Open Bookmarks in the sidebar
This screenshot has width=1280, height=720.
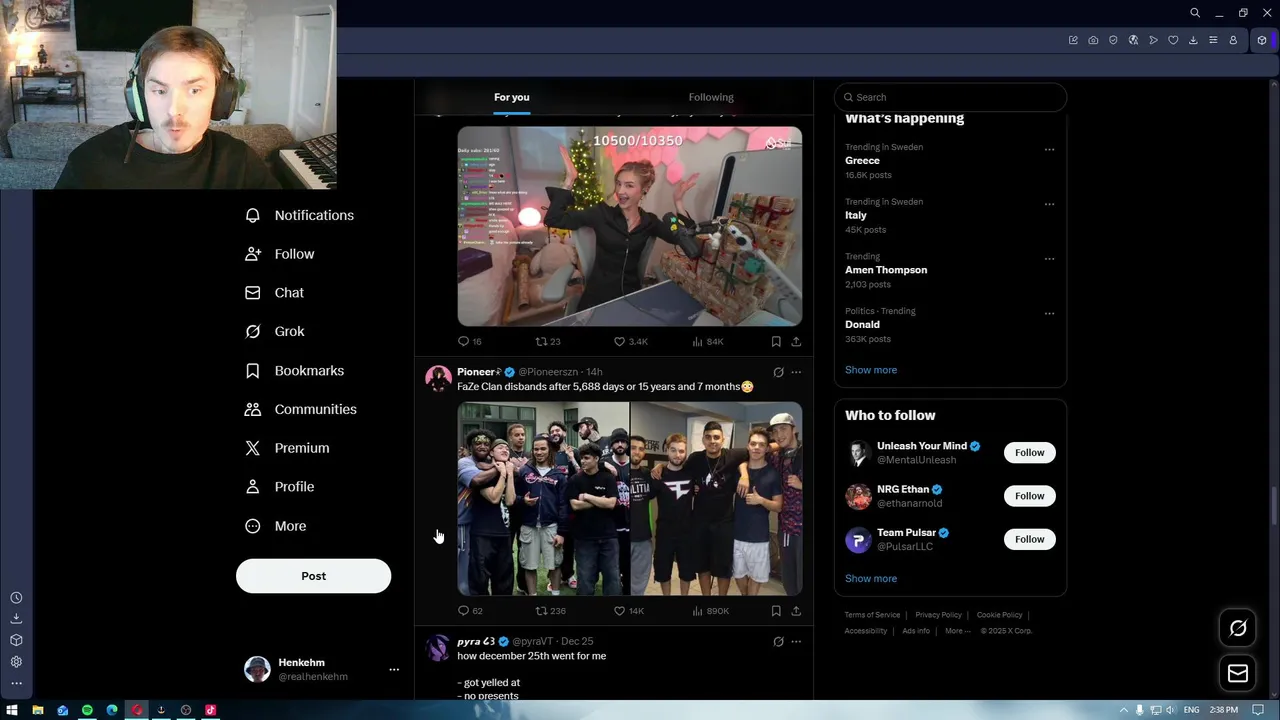[294, 371]
